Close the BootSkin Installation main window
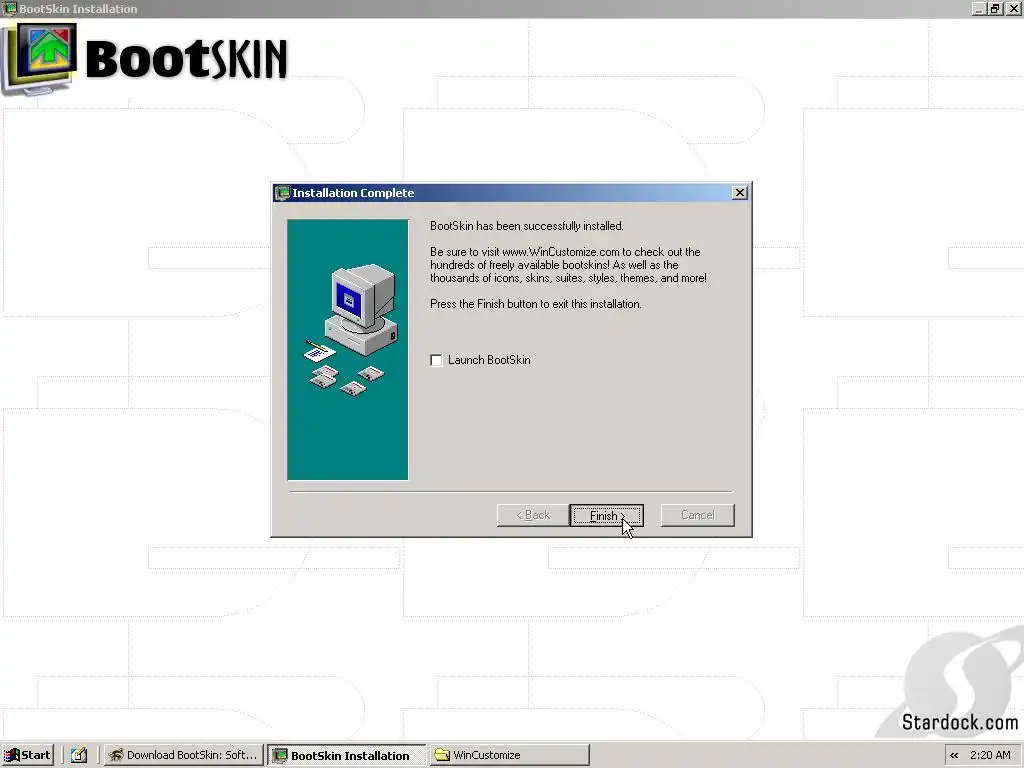1024x768 pixels. point(1014,8)
